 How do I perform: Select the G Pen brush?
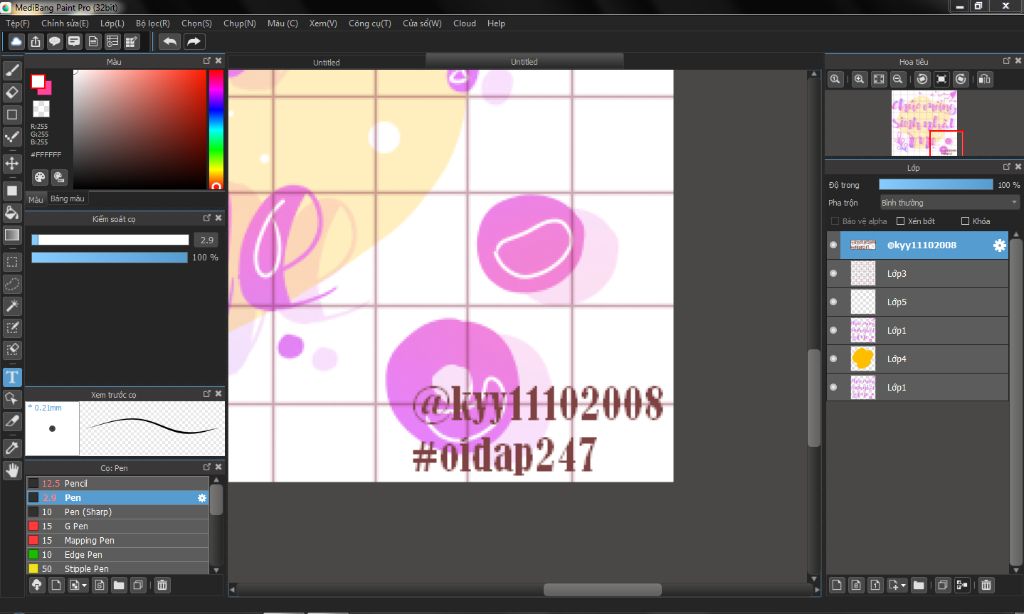point(118,526)
